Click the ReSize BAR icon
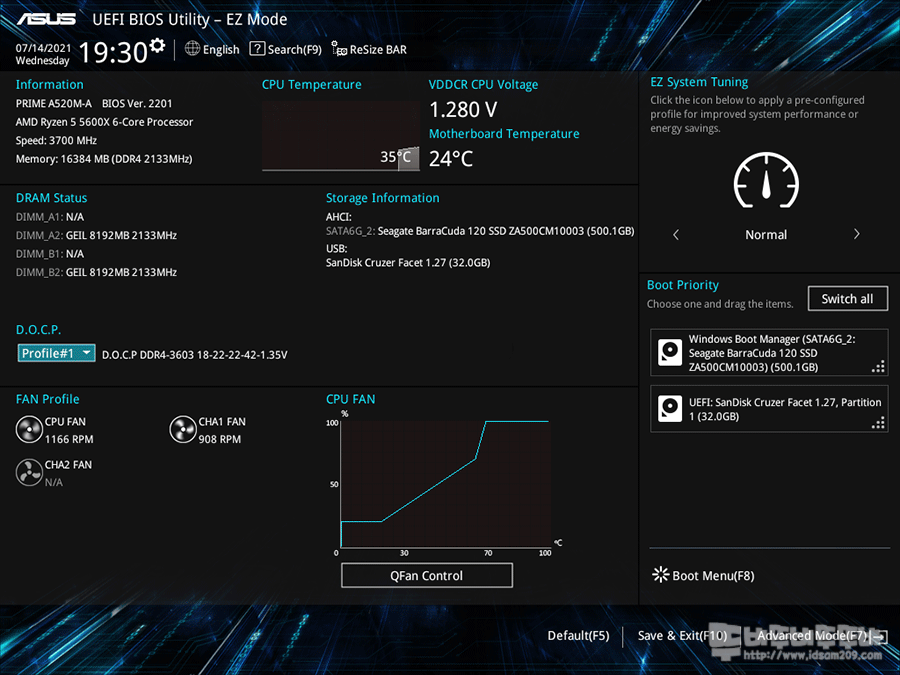Screen dimensions: 900x675 coord(339,49)
